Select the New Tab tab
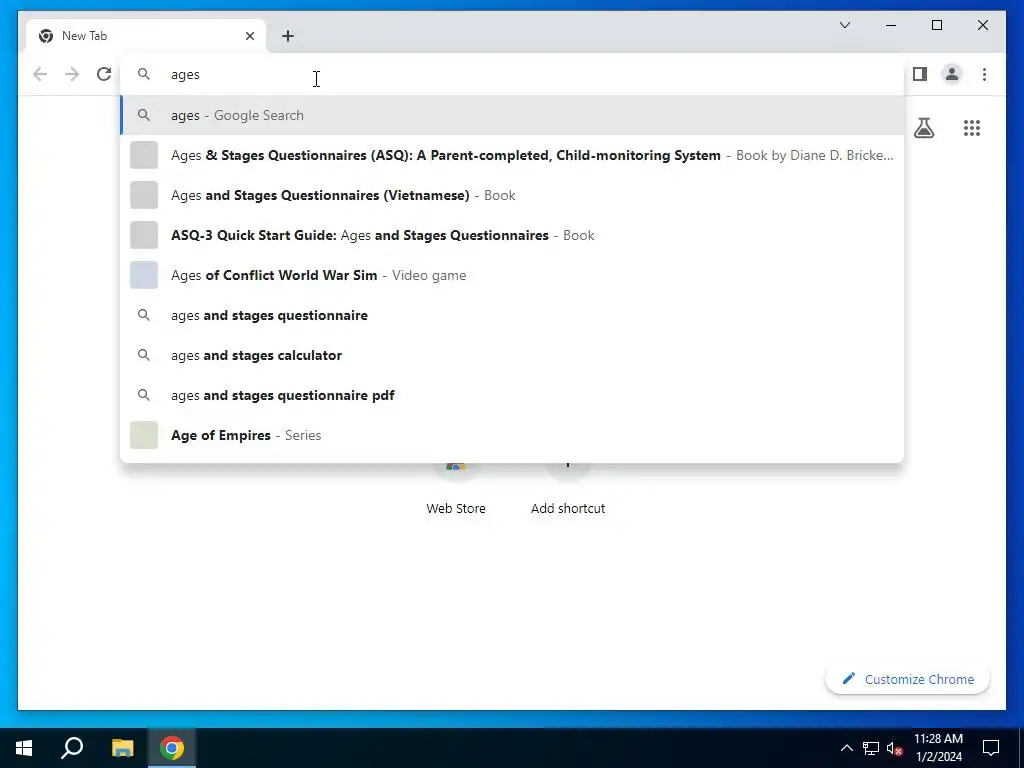The image size is (1024, 768). tap(146, 36)
